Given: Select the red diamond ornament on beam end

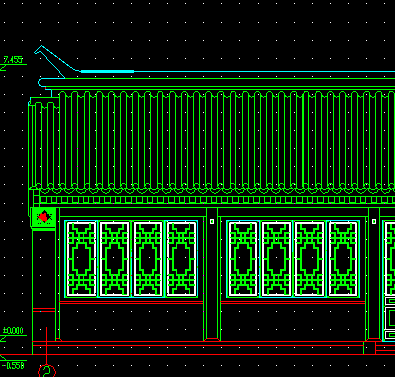Looking at the screenshot, I should pyautogui.click(x=44, y=217).
